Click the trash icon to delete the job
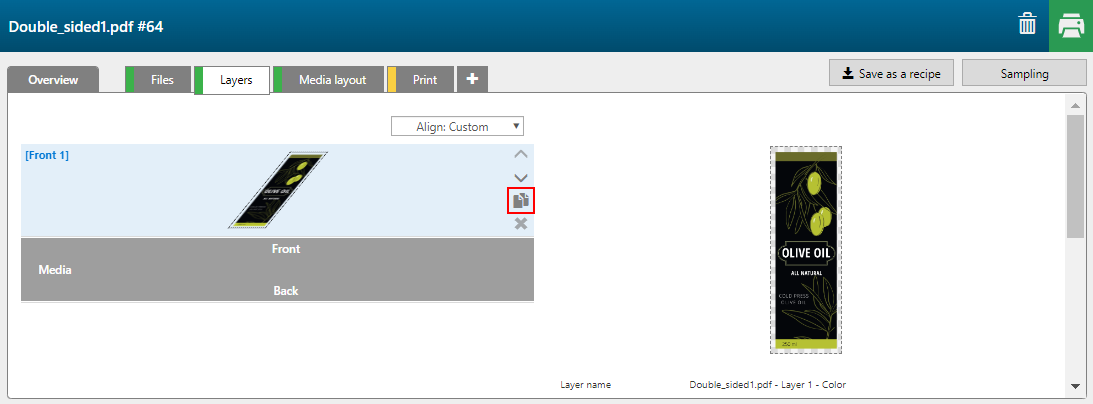 coord(1027,25)
